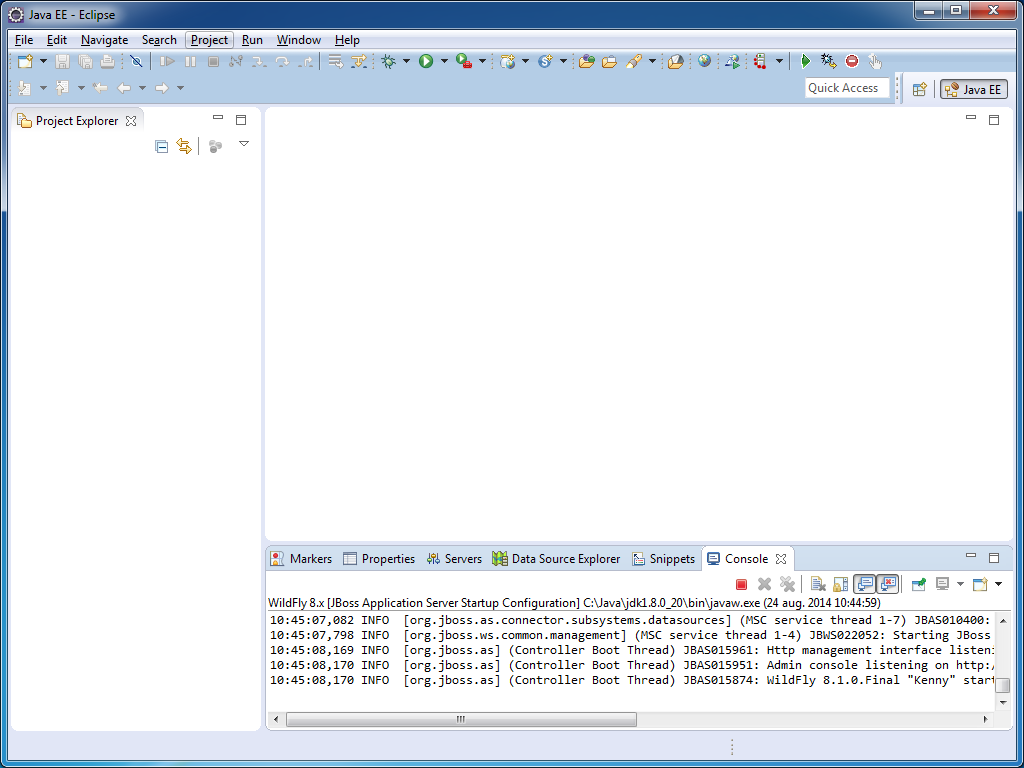Open the File menu
1024x768 pixels.
24,40
